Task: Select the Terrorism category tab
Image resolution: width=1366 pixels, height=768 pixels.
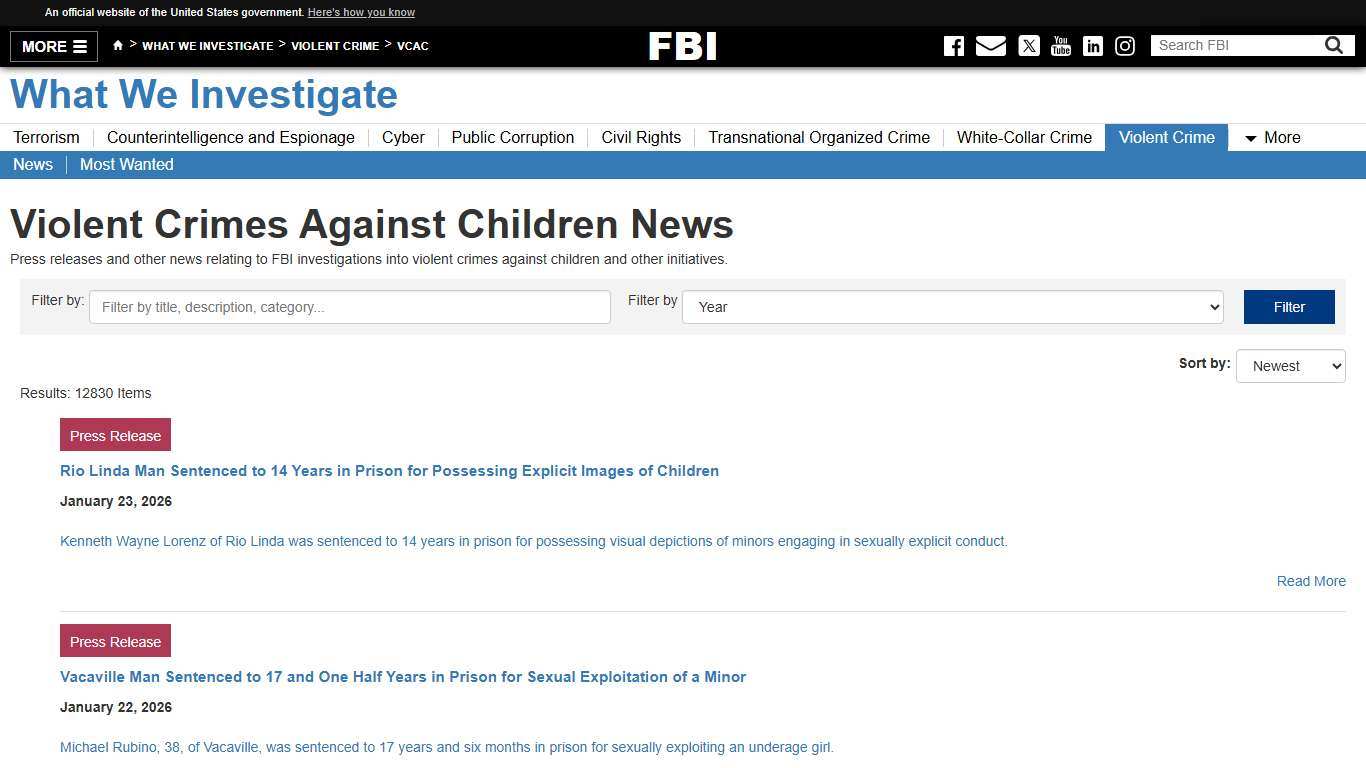Action: 46,137
